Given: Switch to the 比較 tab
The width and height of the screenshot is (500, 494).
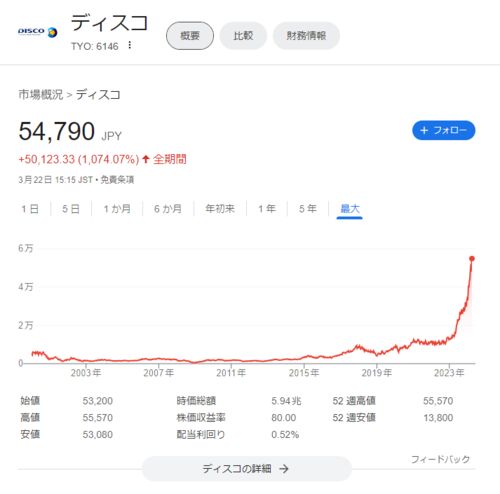Looking at the screenshot, I should click(x=243, y=36).
